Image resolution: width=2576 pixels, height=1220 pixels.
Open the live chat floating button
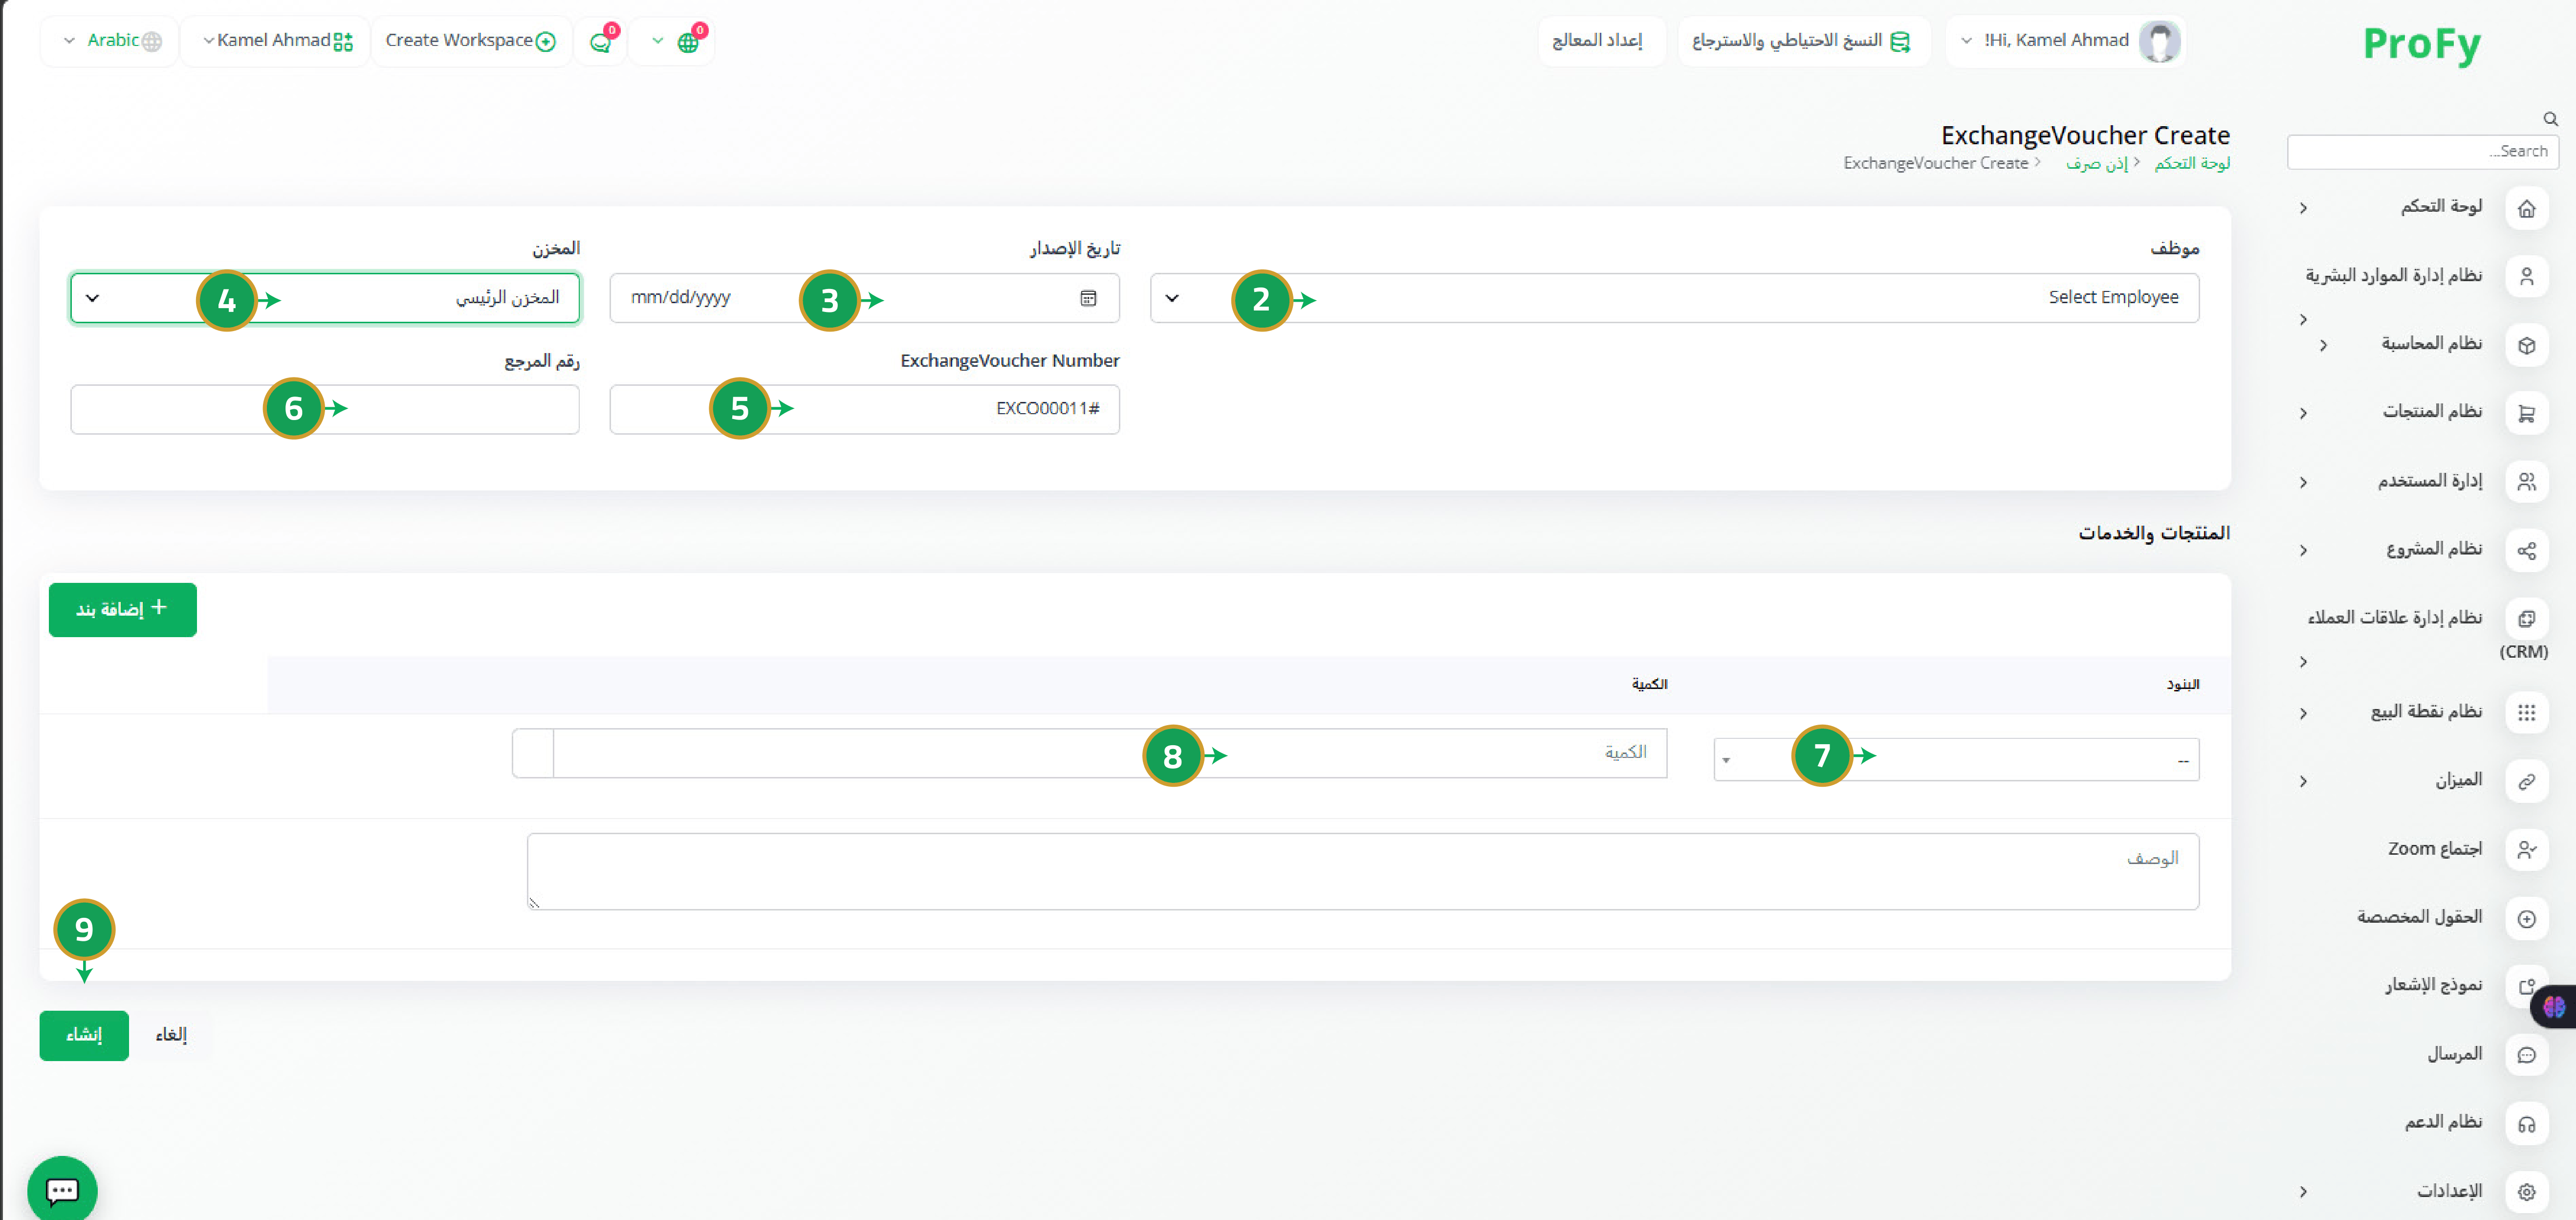click(x=62, y=1189)
